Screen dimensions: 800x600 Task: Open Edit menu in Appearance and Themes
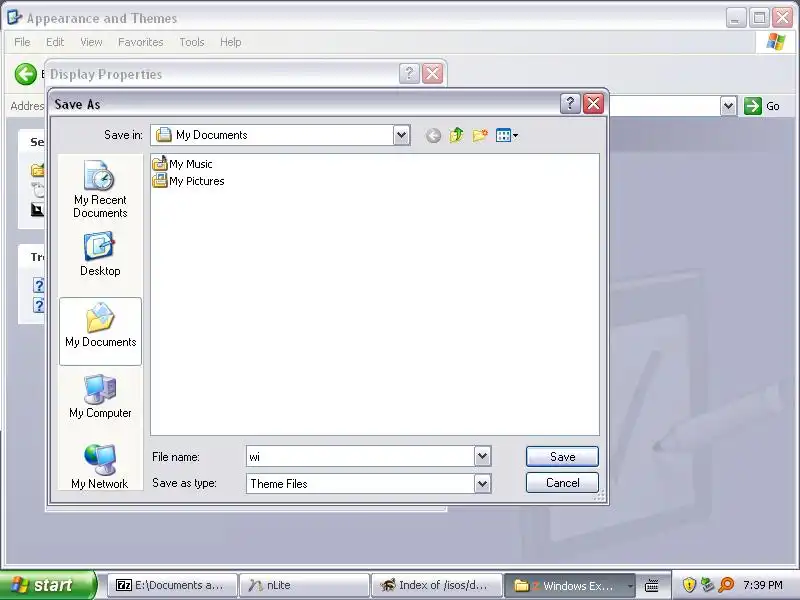point(55,42)
